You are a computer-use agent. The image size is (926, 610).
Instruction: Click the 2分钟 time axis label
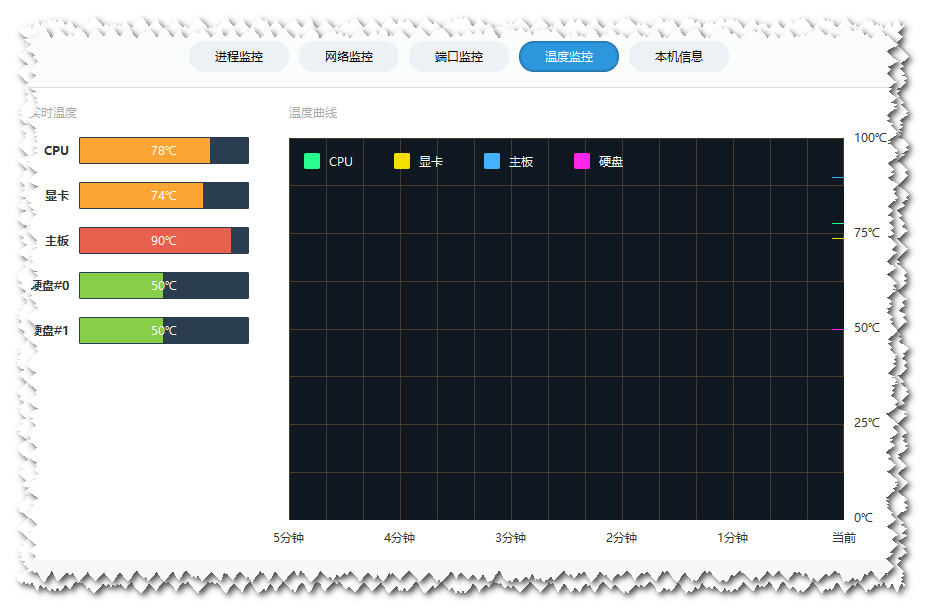[621, 537]
